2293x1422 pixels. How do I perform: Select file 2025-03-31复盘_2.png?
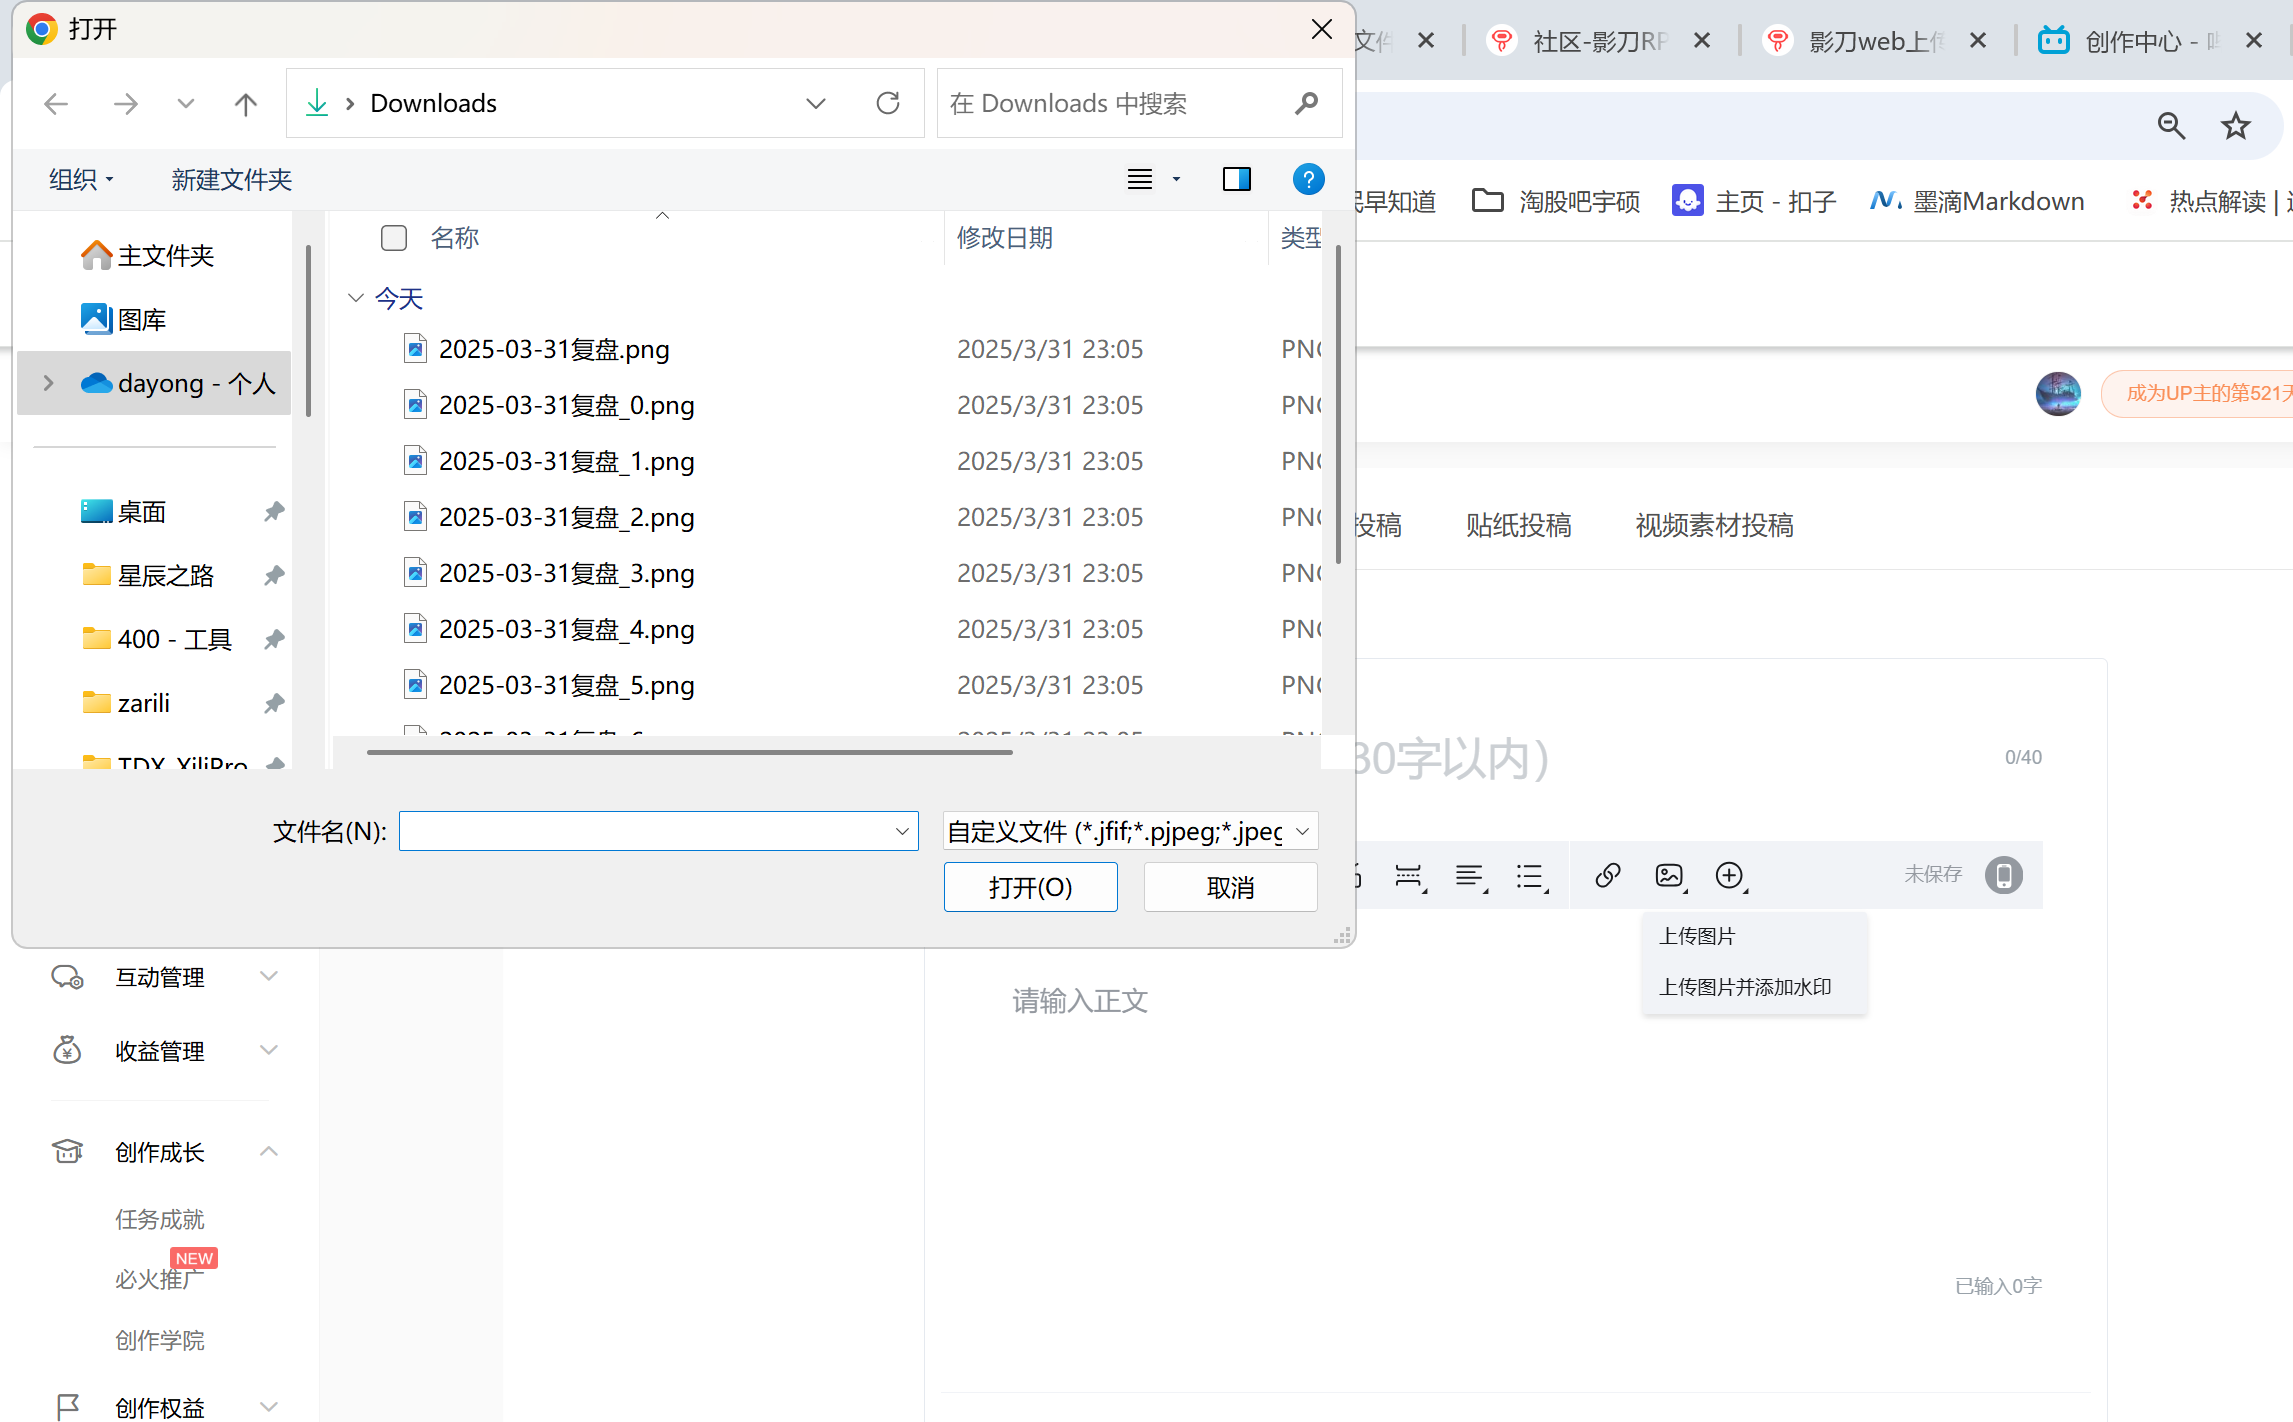(x=566, y=517)
